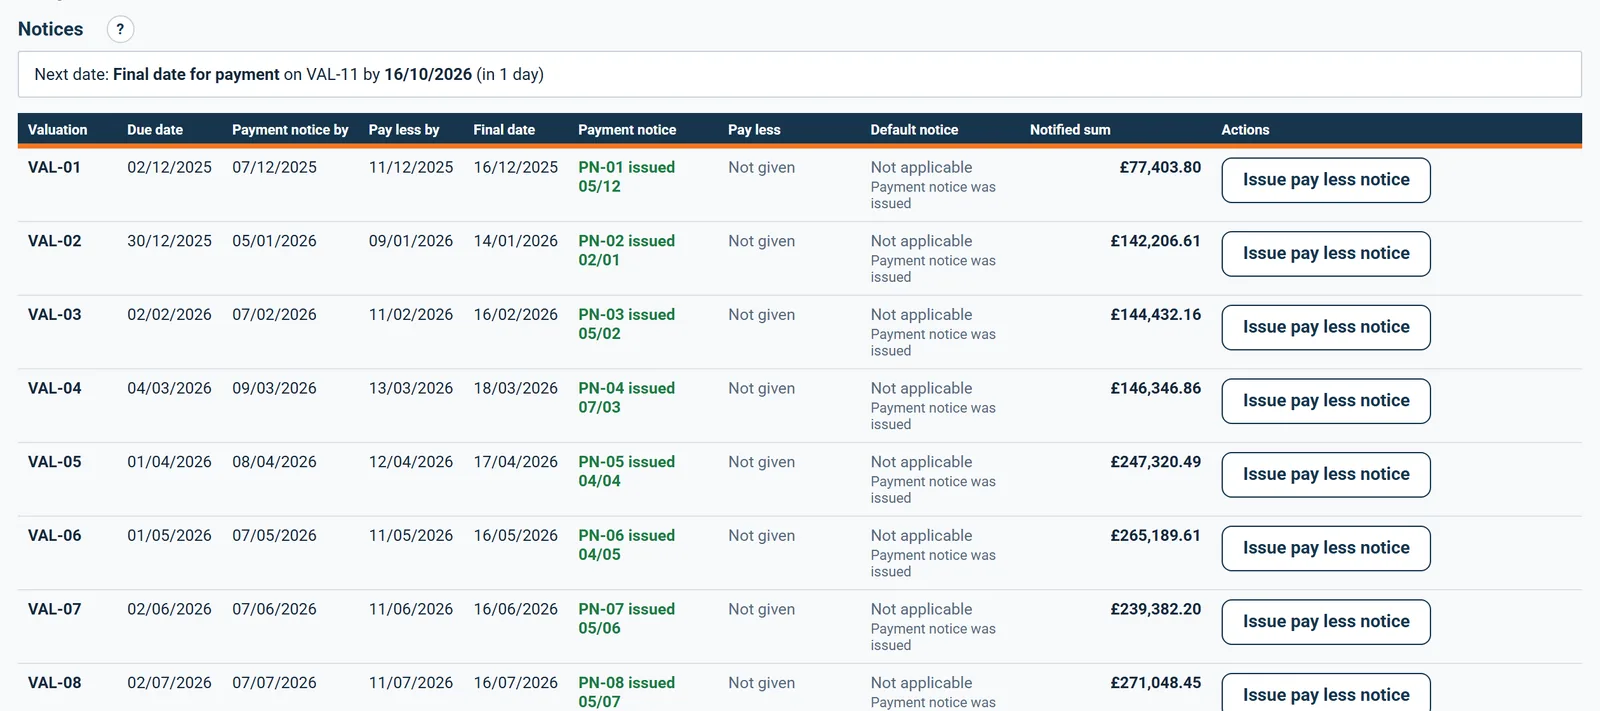This screenshot has height=711, width=1600.
Task: Issue pay less notice for VAL-08
Action: point(1326,693)
